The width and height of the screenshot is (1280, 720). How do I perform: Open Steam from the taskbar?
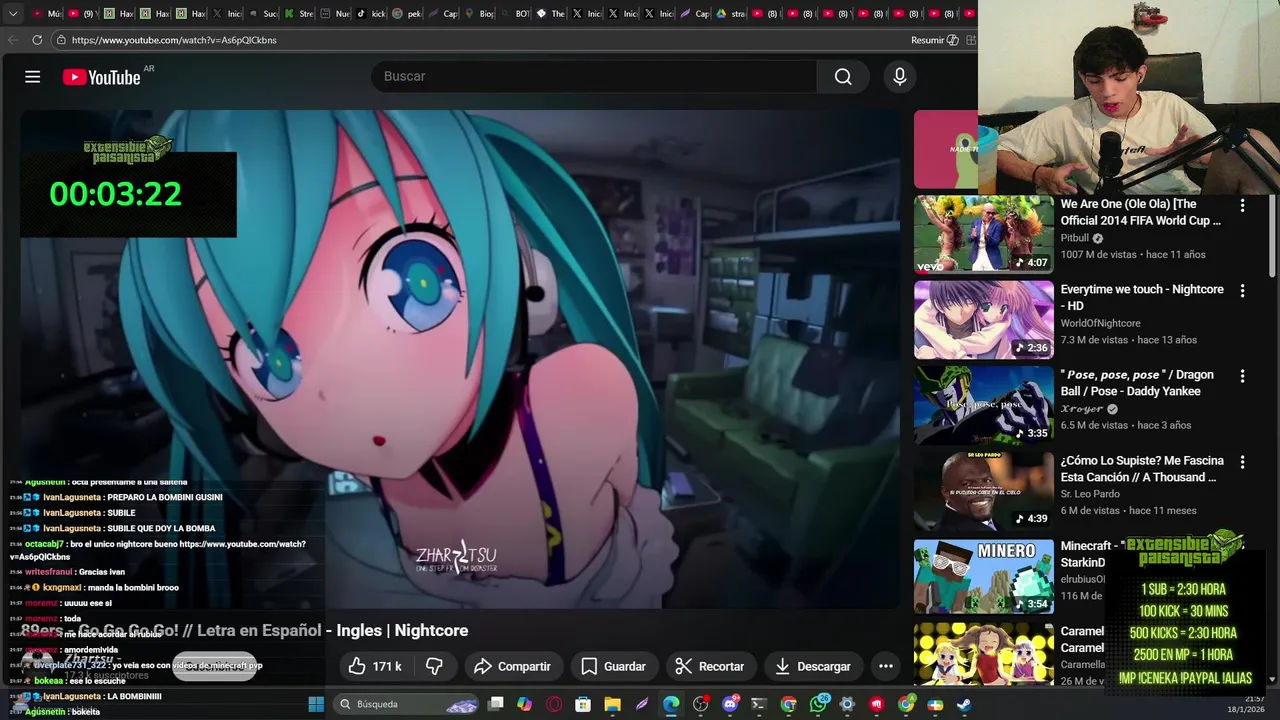(x=964, y=704)
